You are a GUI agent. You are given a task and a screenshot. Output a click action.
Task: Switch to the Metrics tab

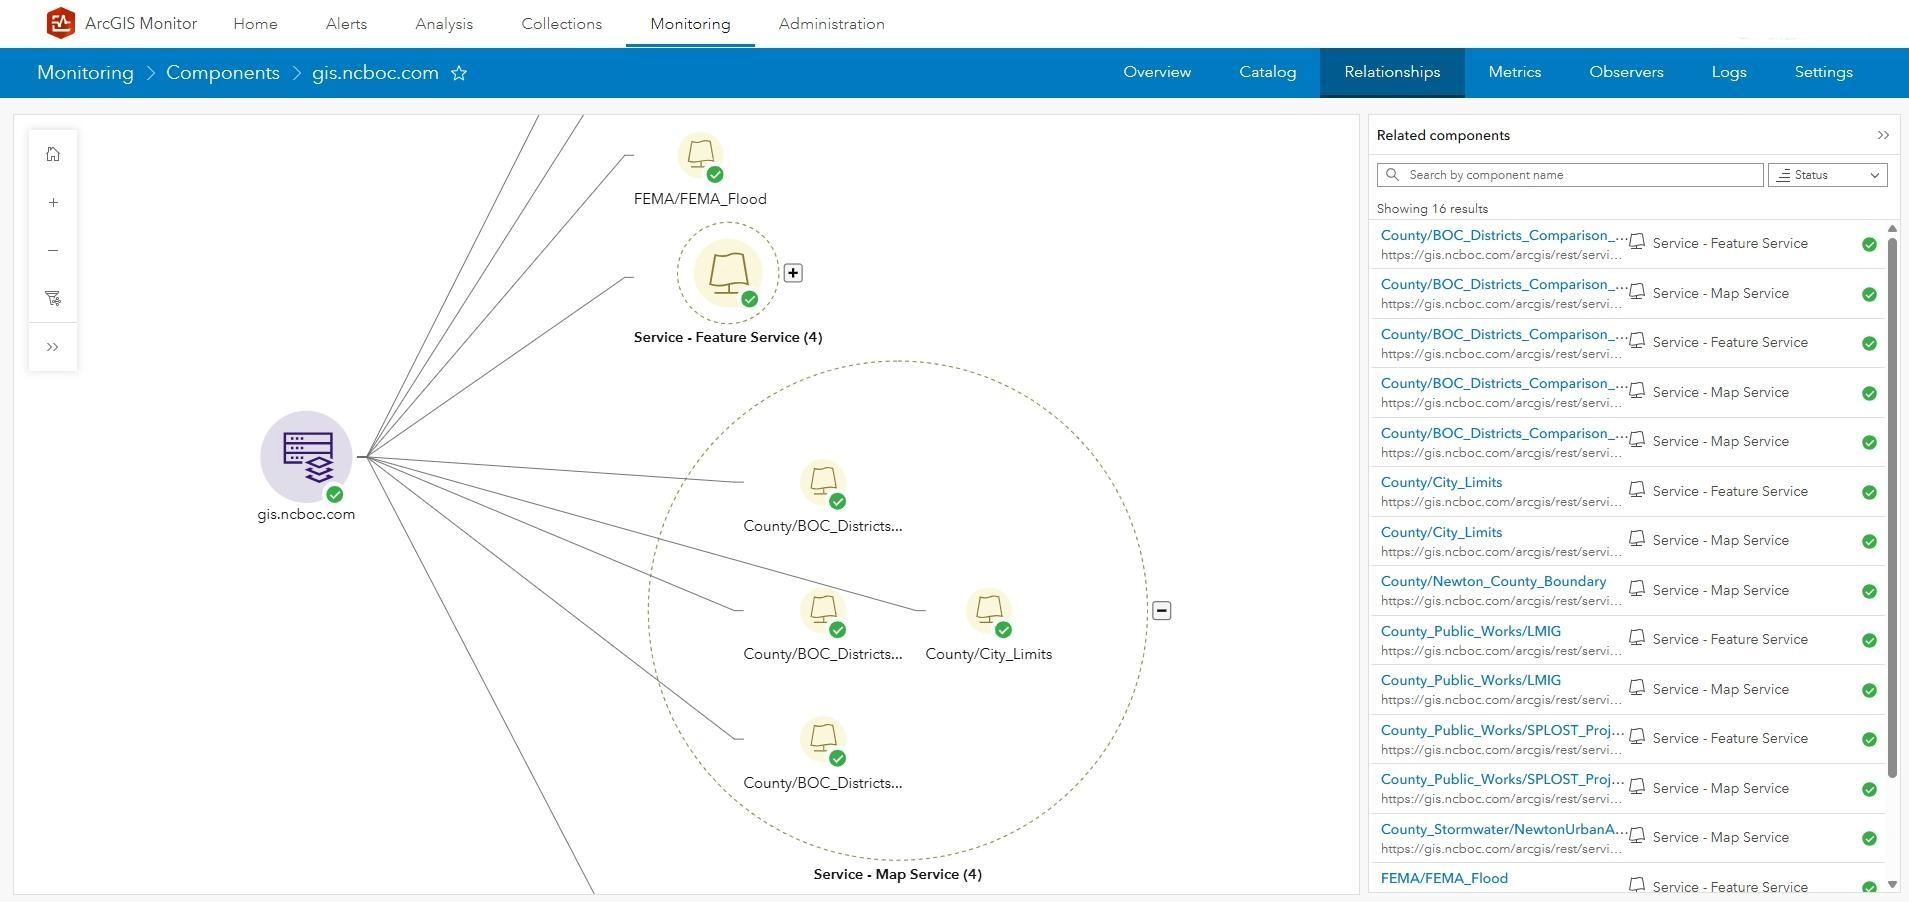pyautogui.click(x=1513, y=72)
